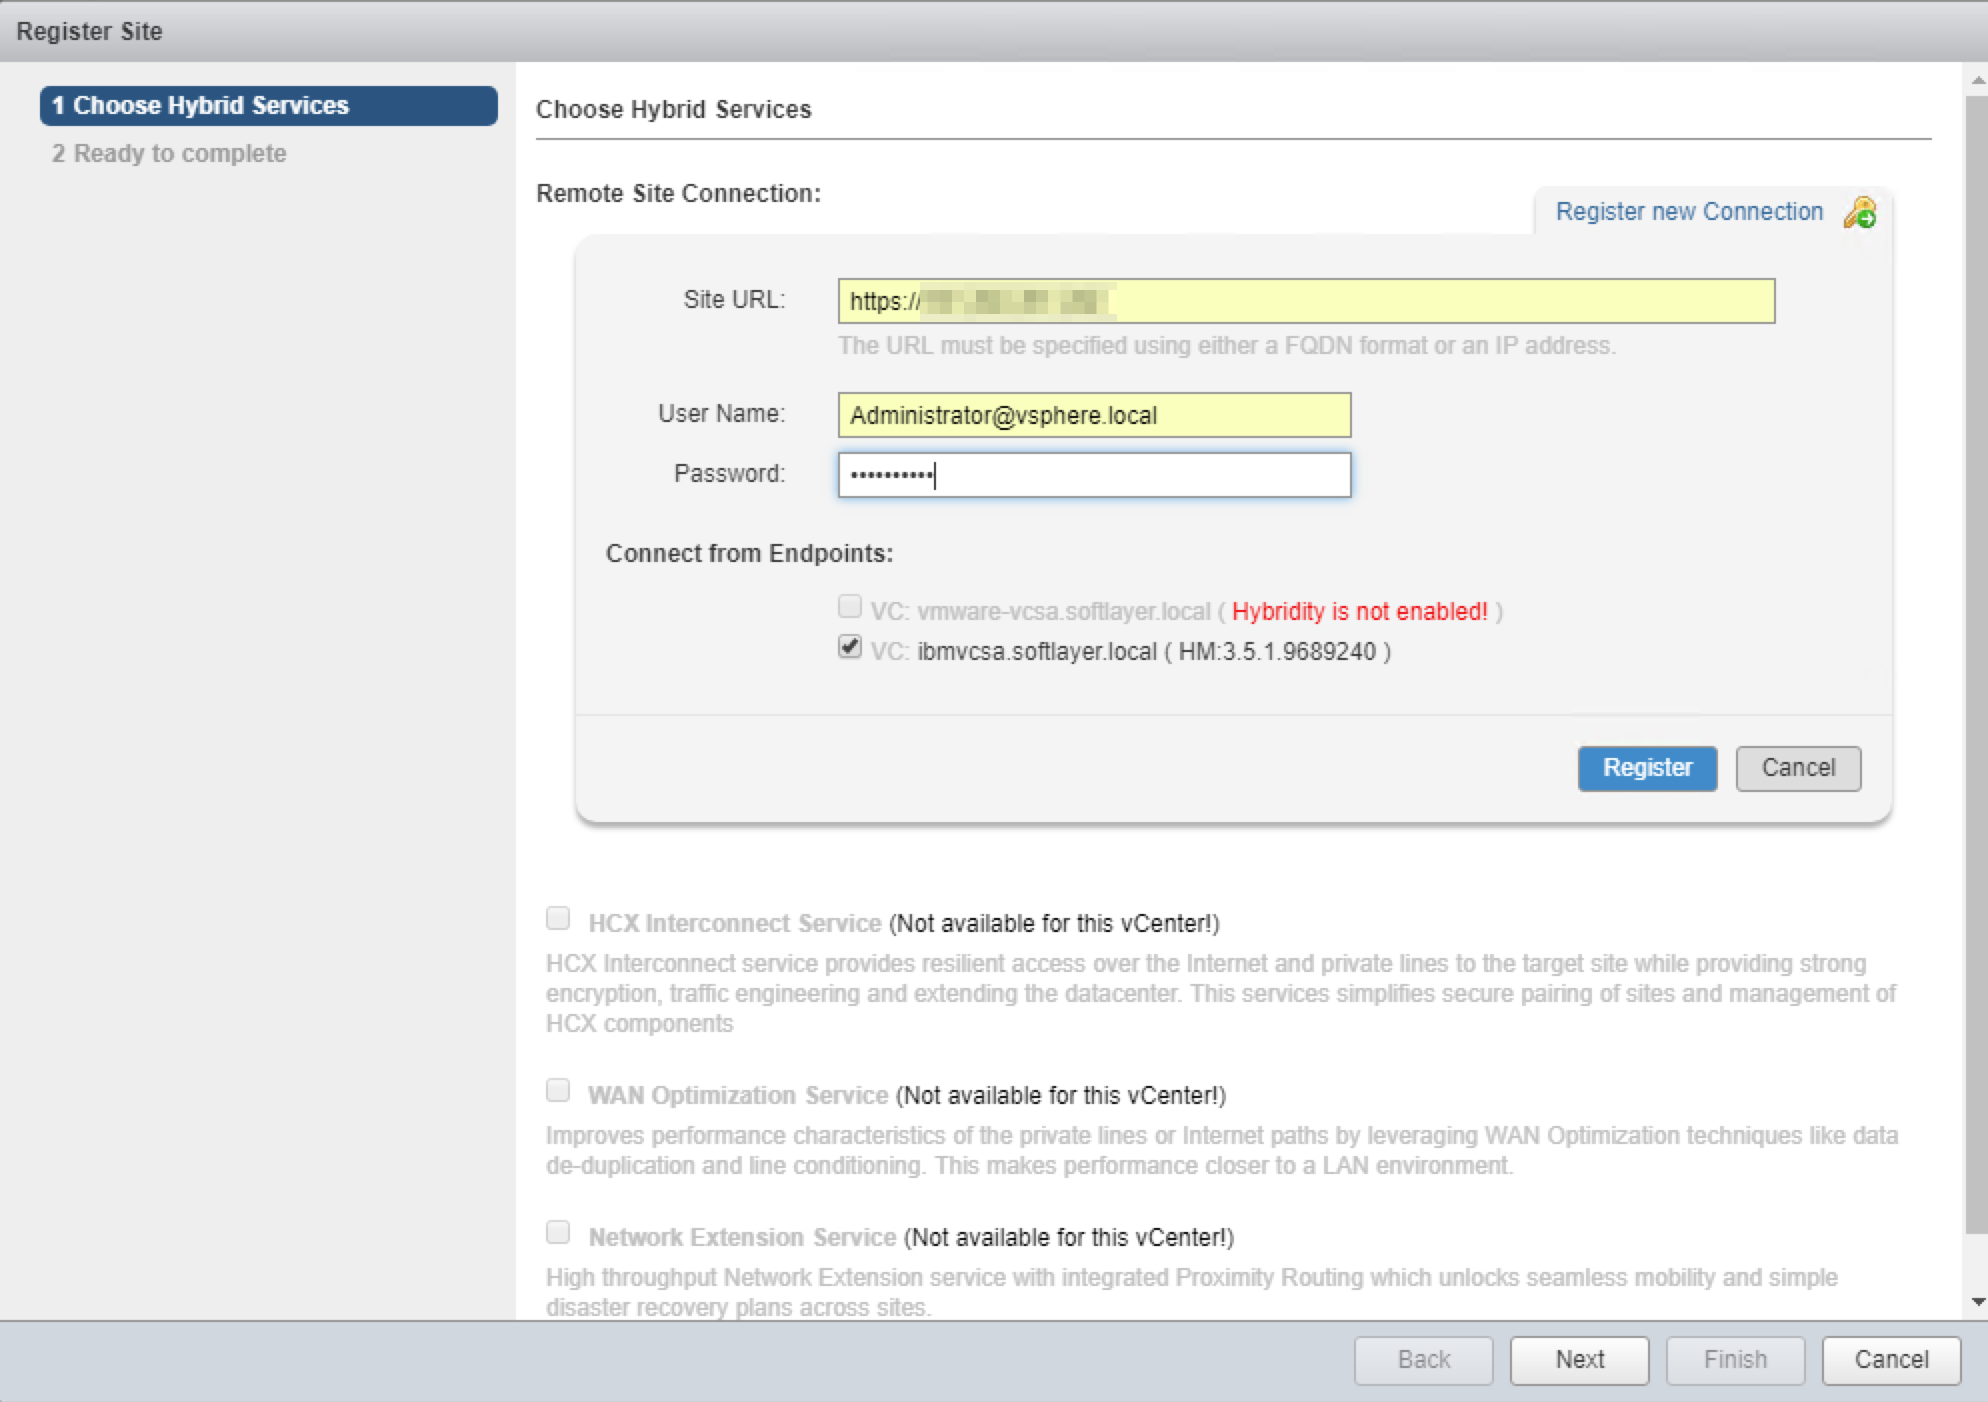Open the Register new Connection link
This screenshot has width=1988, height=1402.
coord(1689,212)
